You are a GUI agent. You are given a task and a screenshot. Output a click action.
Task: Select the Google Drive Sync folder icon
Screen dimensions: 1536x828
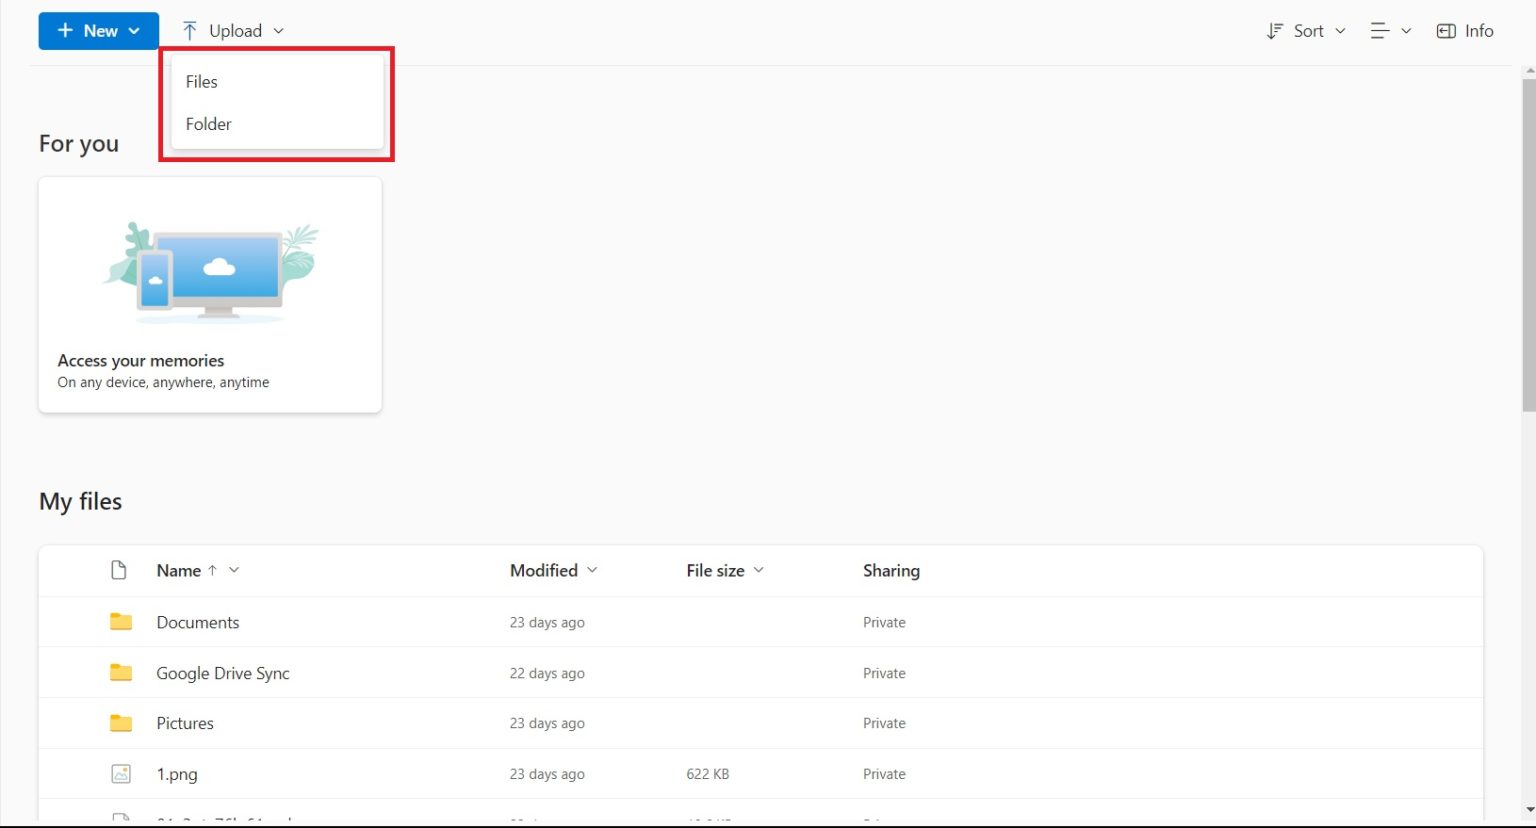pyautogui.click(x=121, y=673)
